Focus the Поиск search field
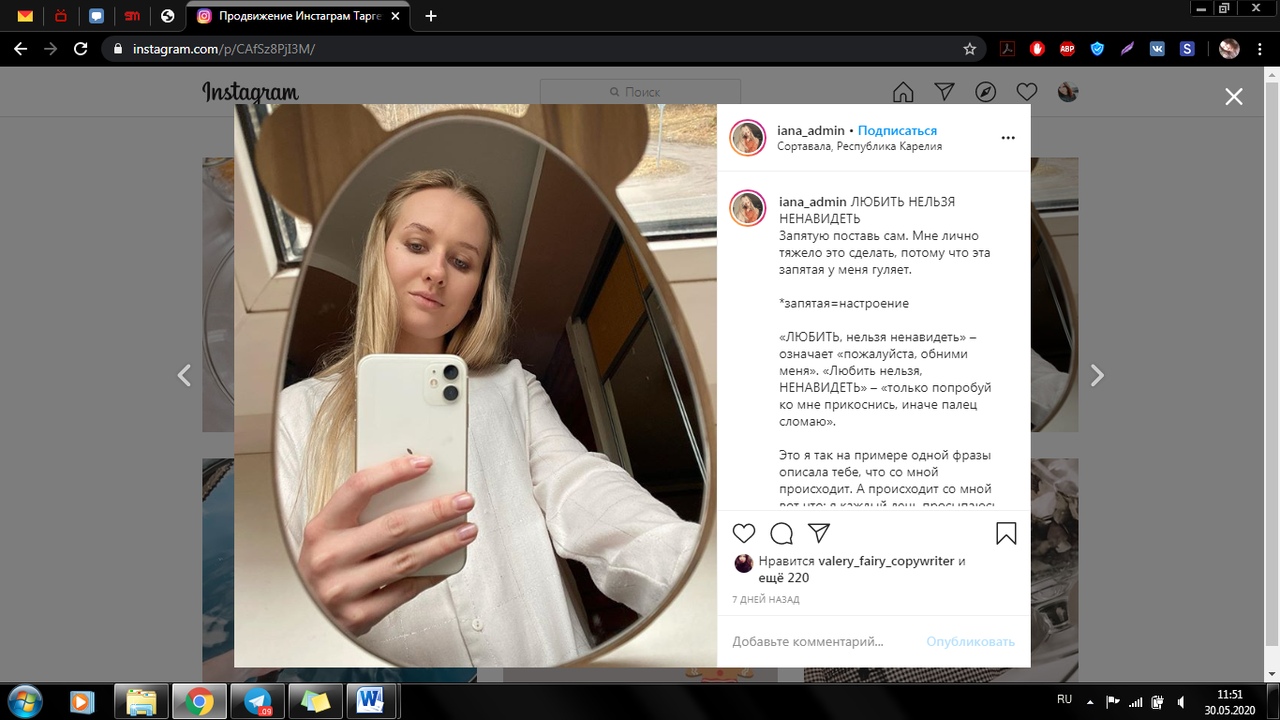The height and width of the screenshot is (720, 1280). 640,92
